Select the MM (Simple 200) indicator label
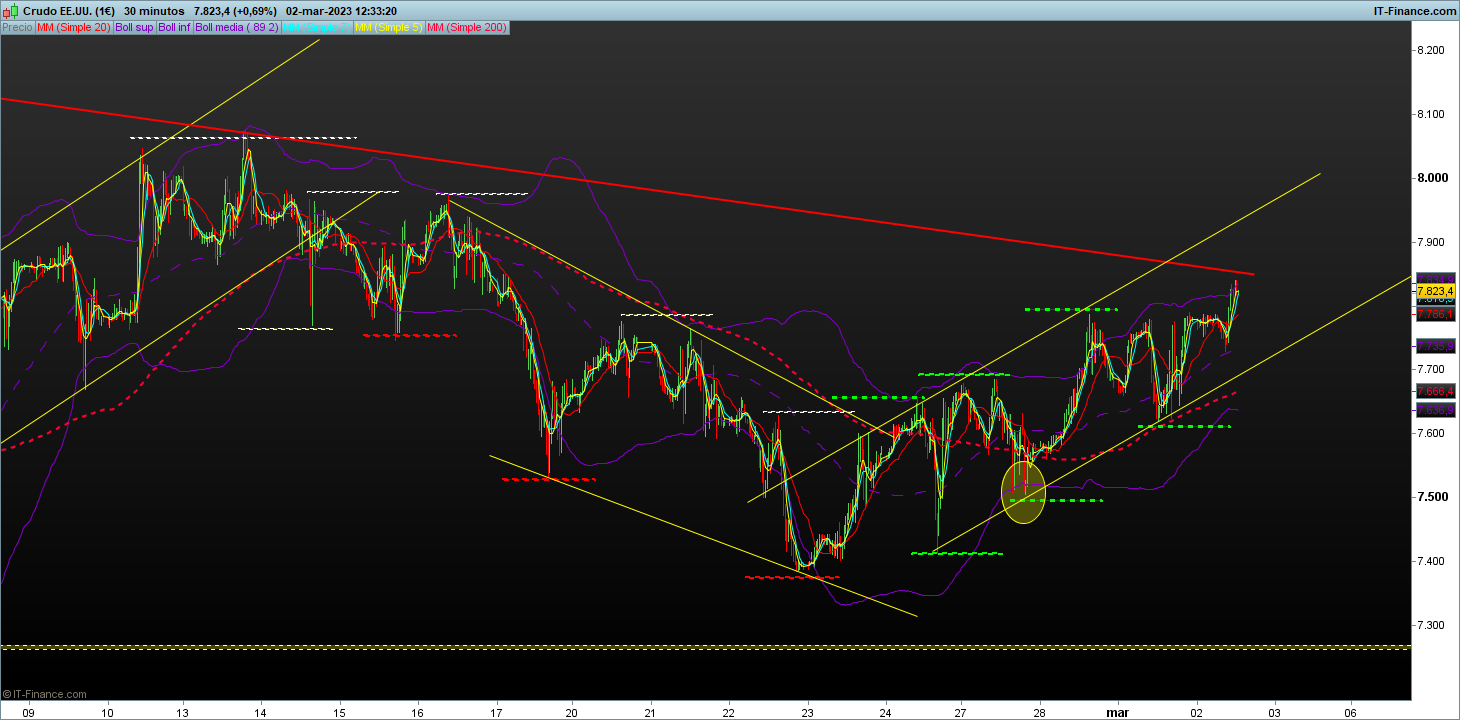The height and width of the screenshot is (720, 1460). tap(467, 28)
